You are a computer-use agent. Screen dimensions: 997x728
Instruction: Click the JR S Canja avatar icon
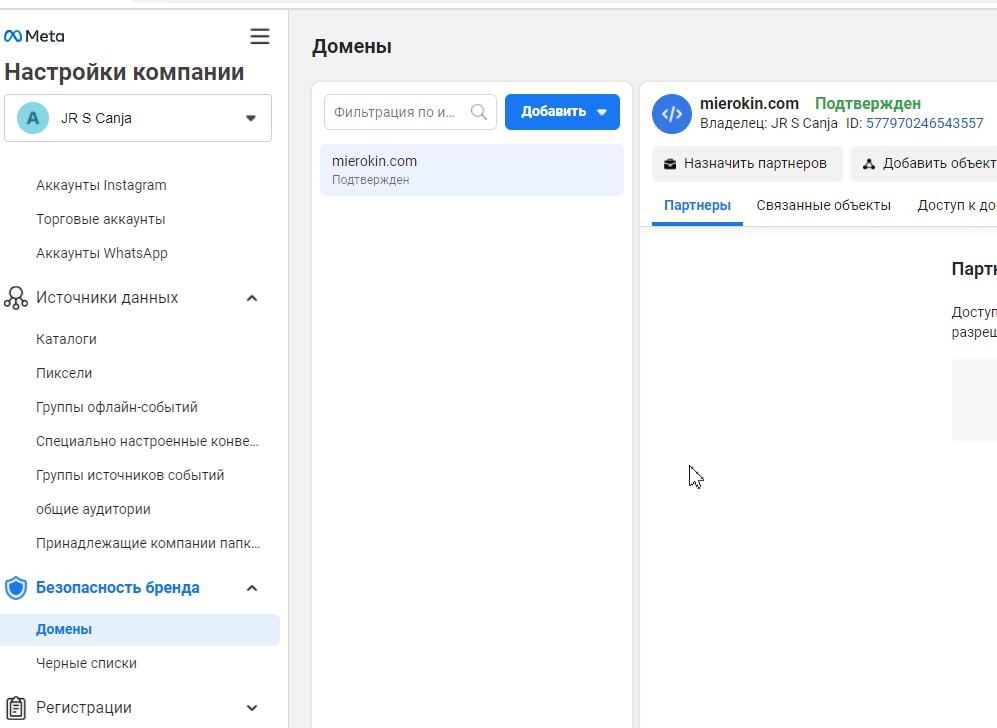coord(33,118)
